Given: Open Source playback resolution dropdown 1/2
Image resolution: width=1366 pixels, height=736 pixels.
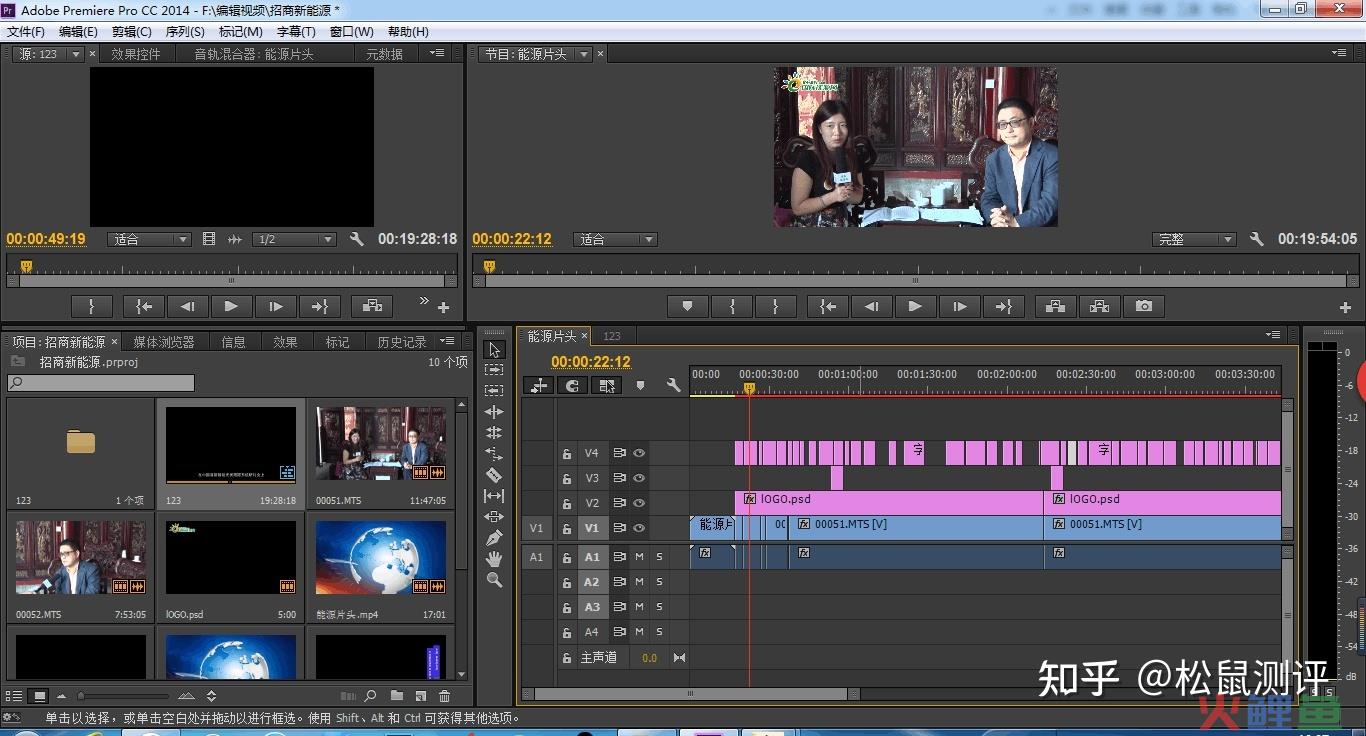Looking at the screenshot, I should [294, 239].
